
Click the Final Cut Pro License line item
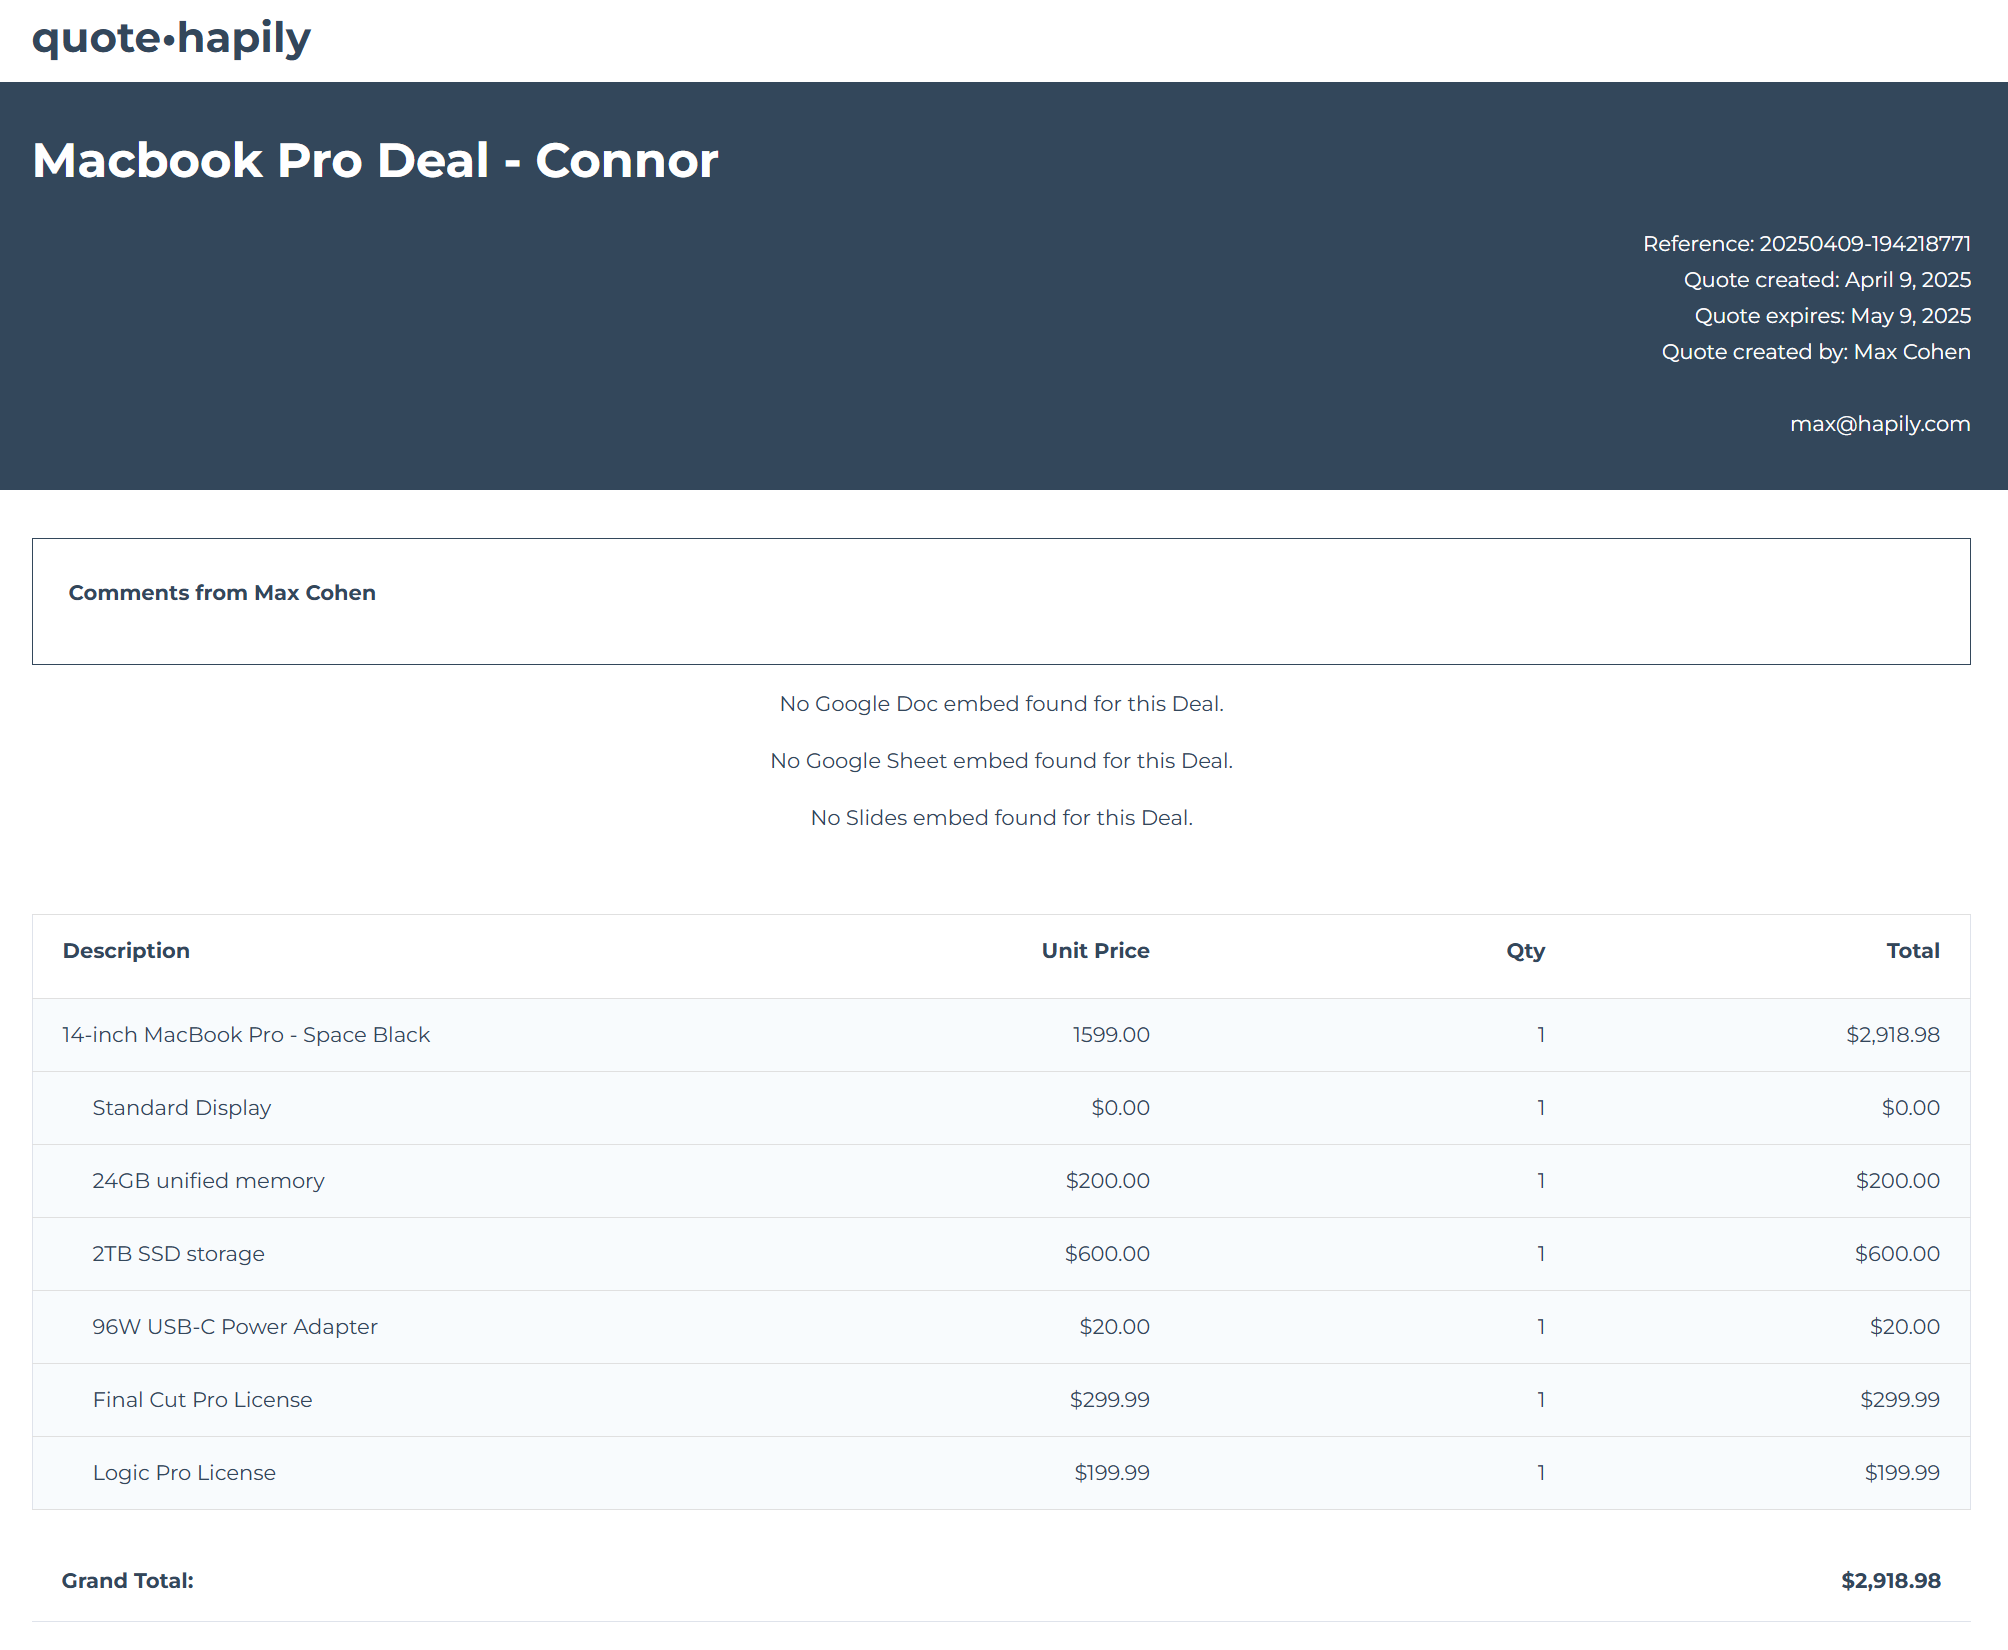pyautogui.click(x=202, y=1399)
